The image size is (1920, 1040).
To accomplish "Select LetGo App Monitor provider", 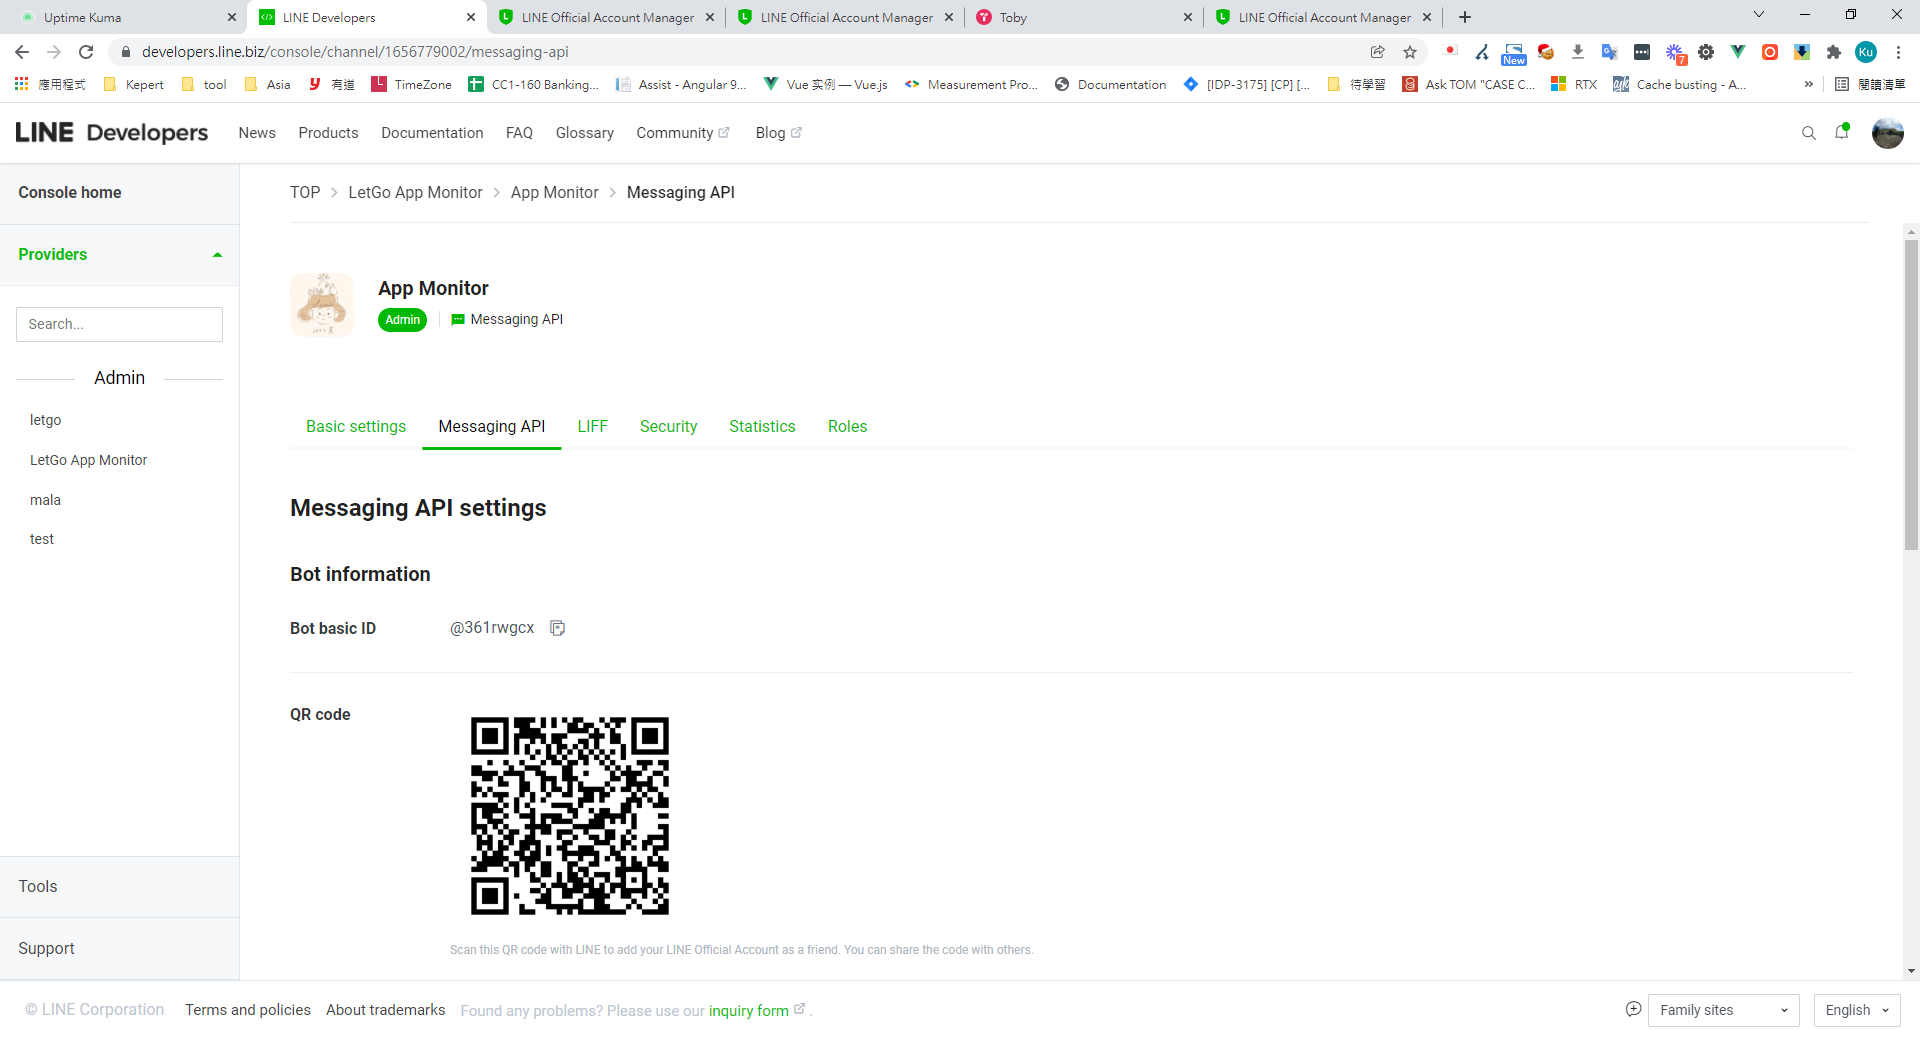I will (x=88, y=460).
